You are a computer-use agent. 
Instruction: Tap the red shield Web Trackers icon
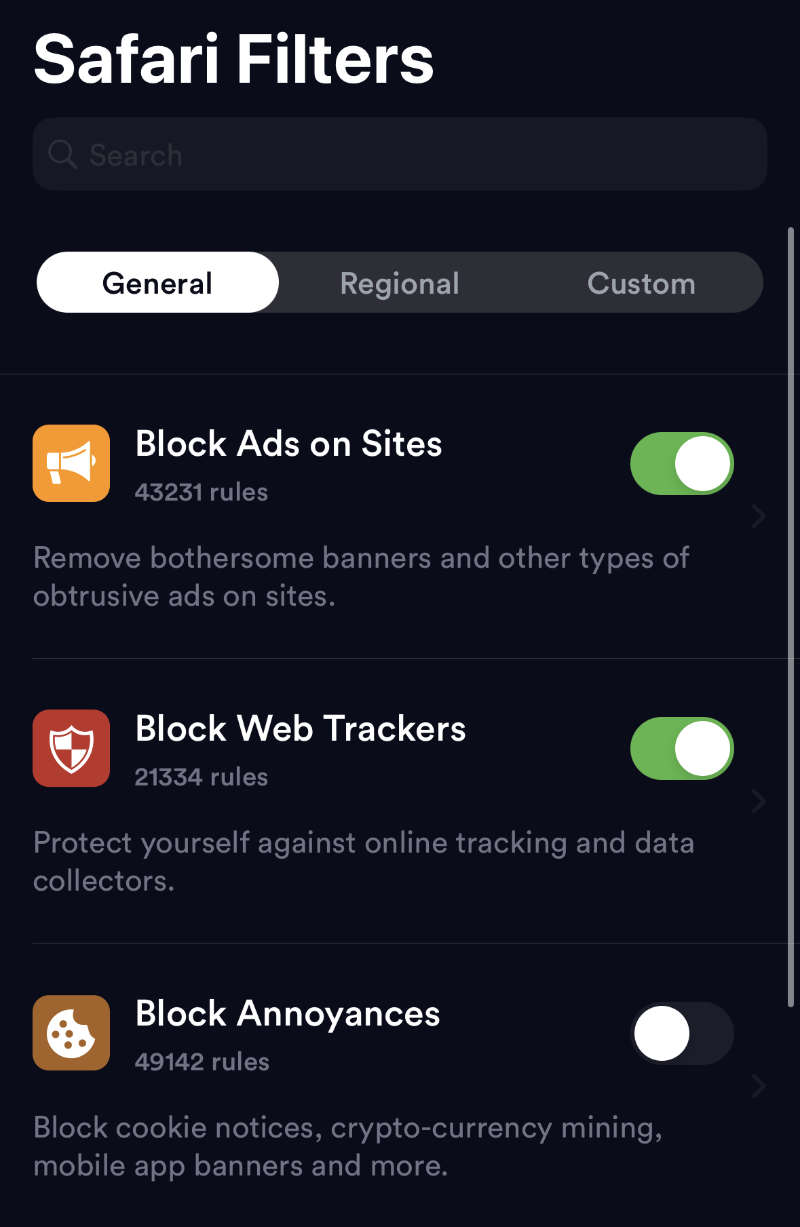(71, 748)
